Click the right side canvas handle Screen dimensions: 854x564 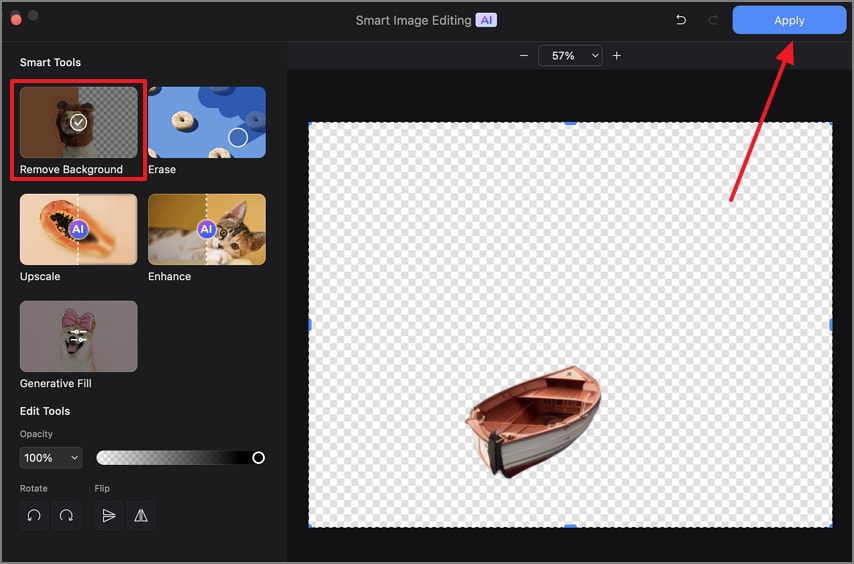click(831, 325)
